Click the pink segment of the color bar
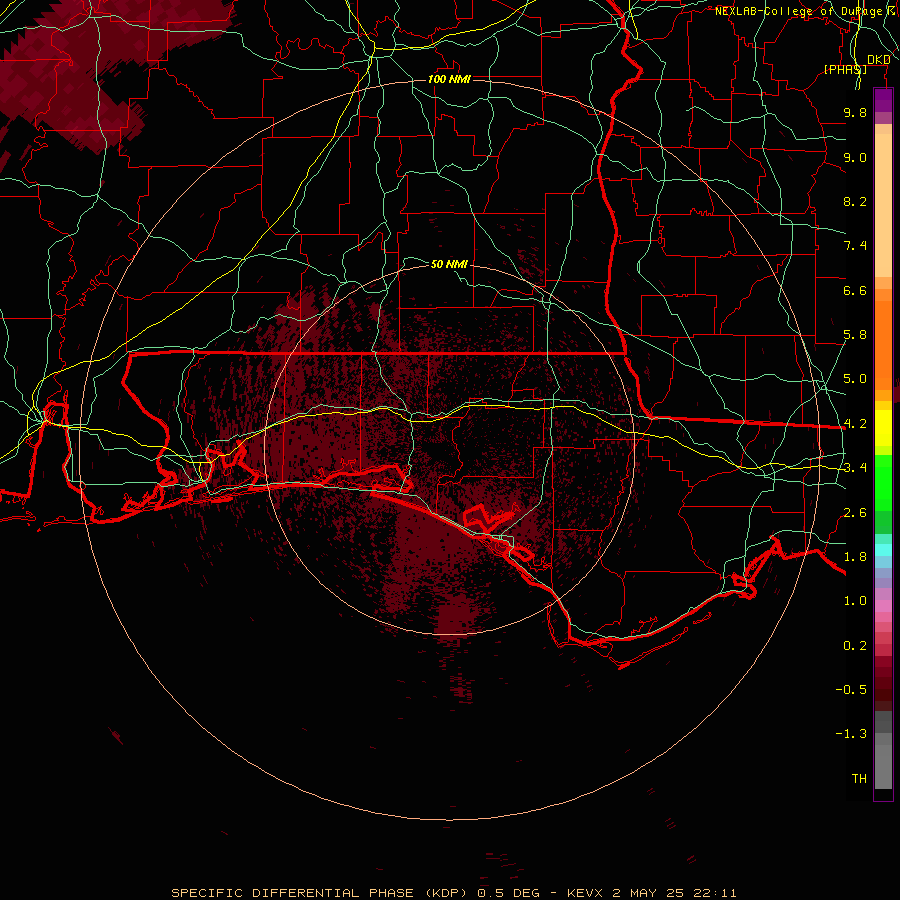Image resolution: width=900 pixels, height=900 pixels. 883,606
